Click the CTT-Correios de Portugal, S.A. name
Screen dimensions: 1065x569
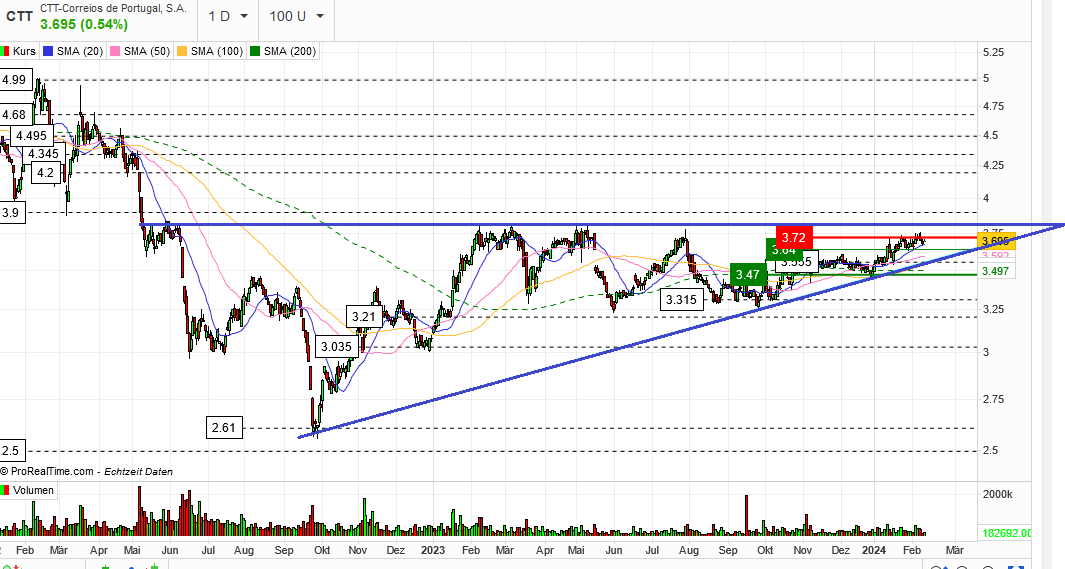[x=113, y=8]
